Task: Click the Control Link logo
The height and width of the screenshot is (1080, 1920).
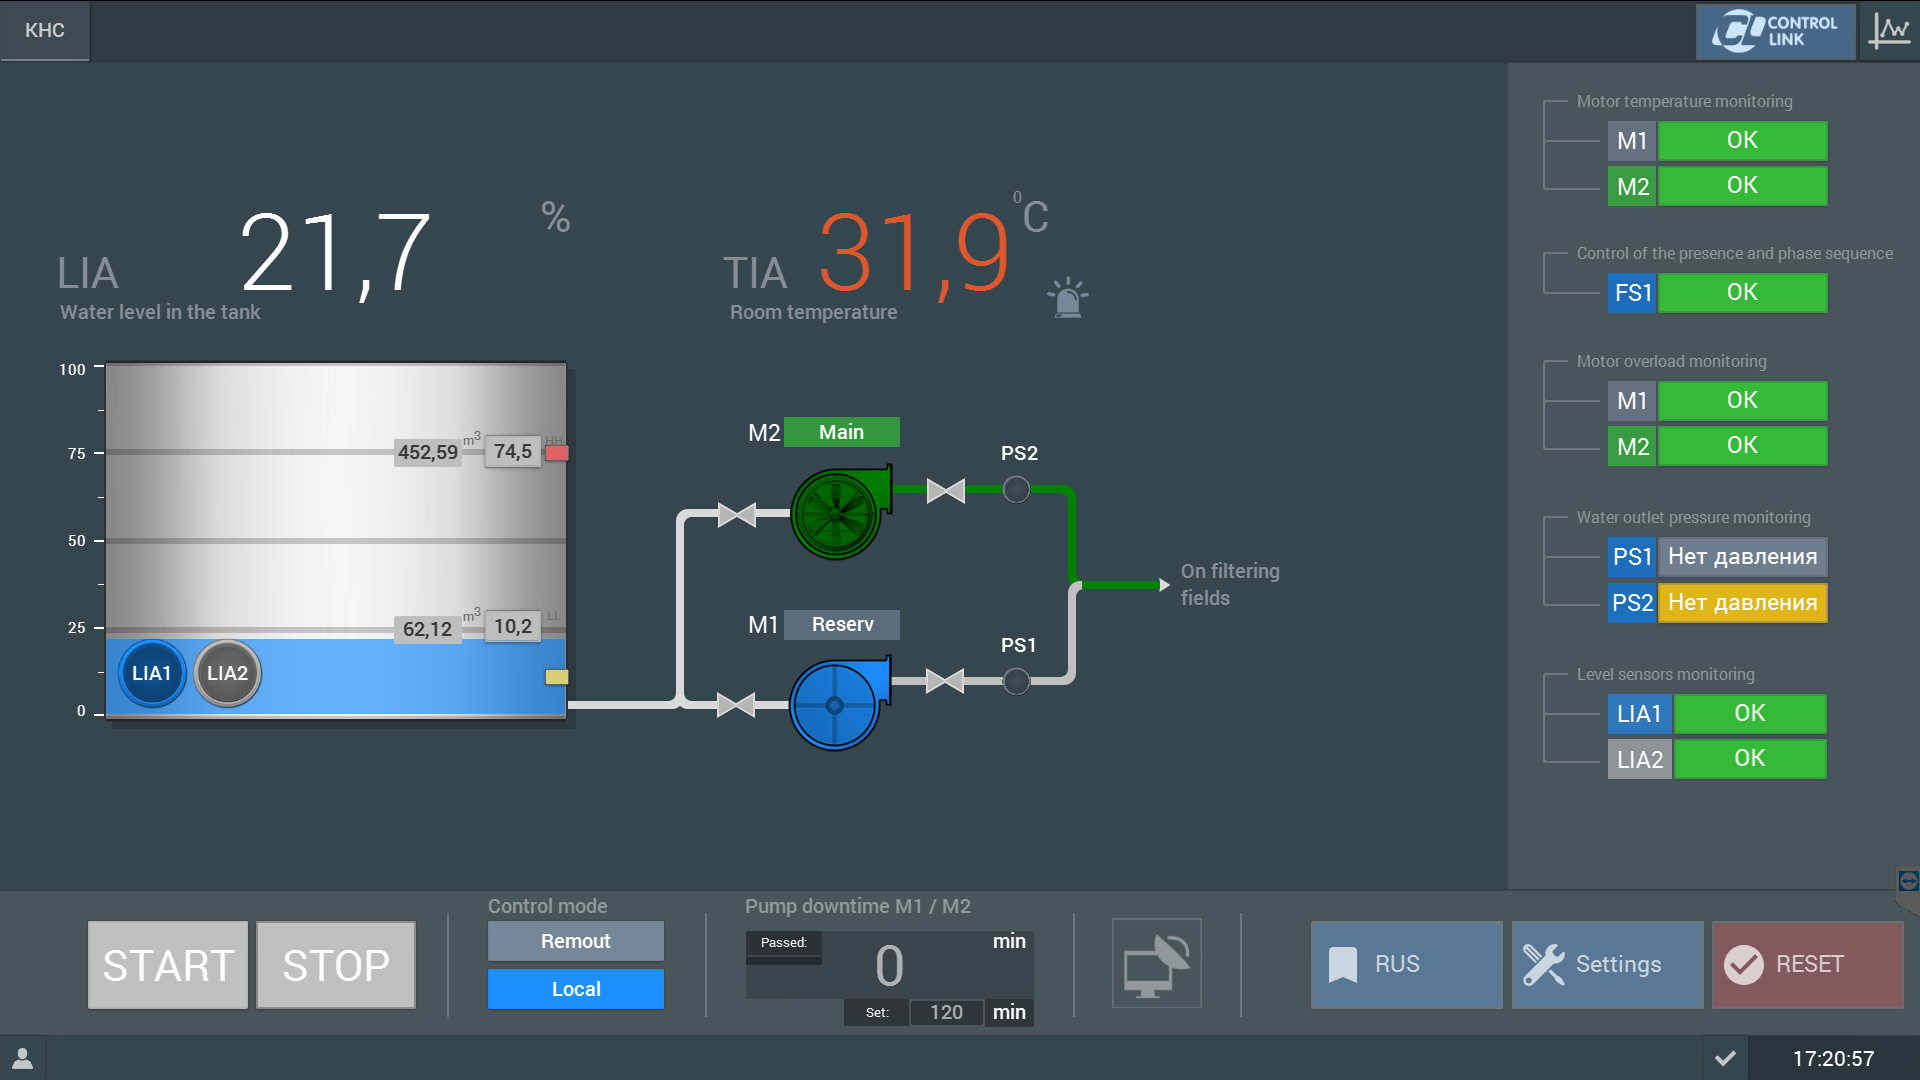Action: tap(1775, 31)
